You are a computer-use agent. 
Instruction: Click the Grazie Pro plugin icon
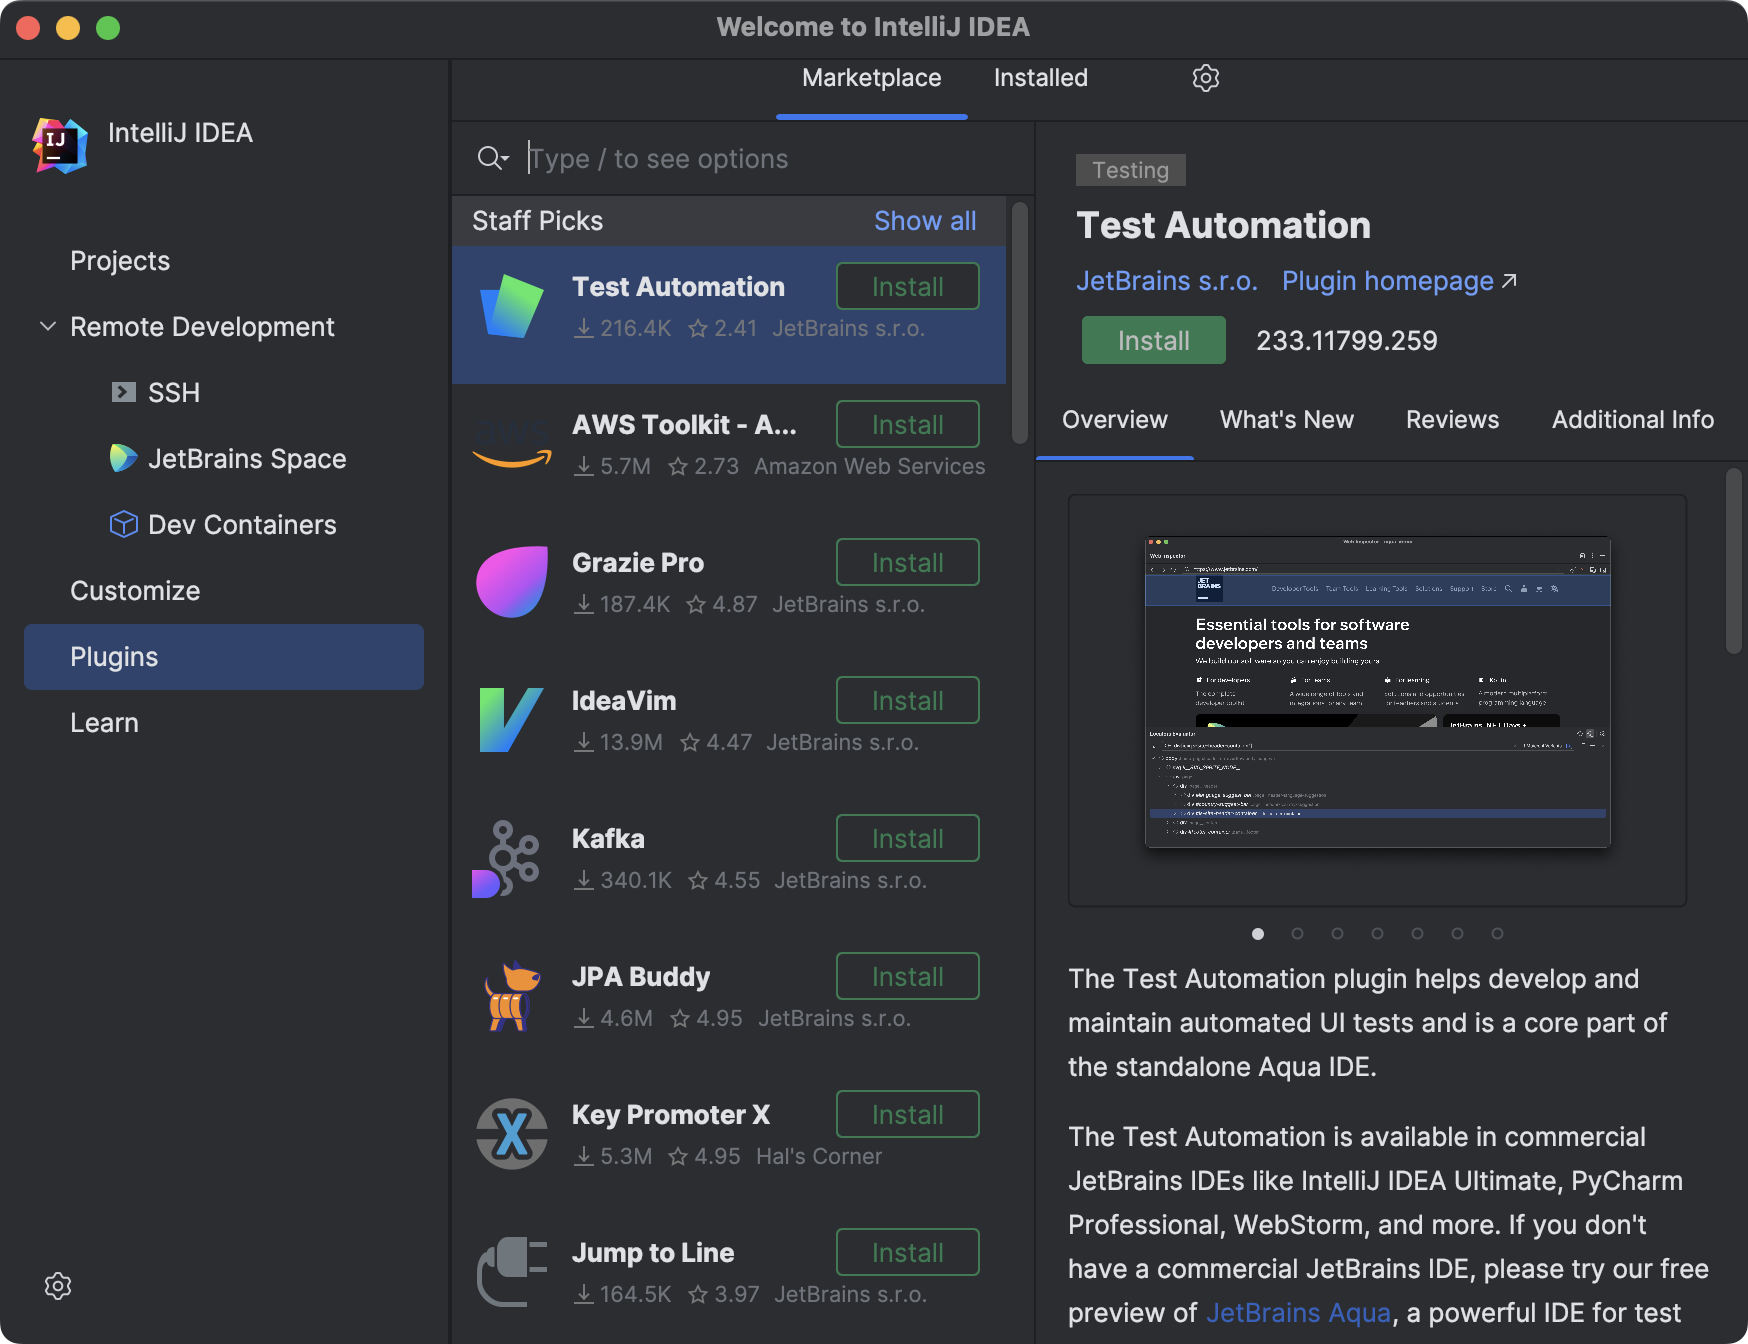point(512,582)
